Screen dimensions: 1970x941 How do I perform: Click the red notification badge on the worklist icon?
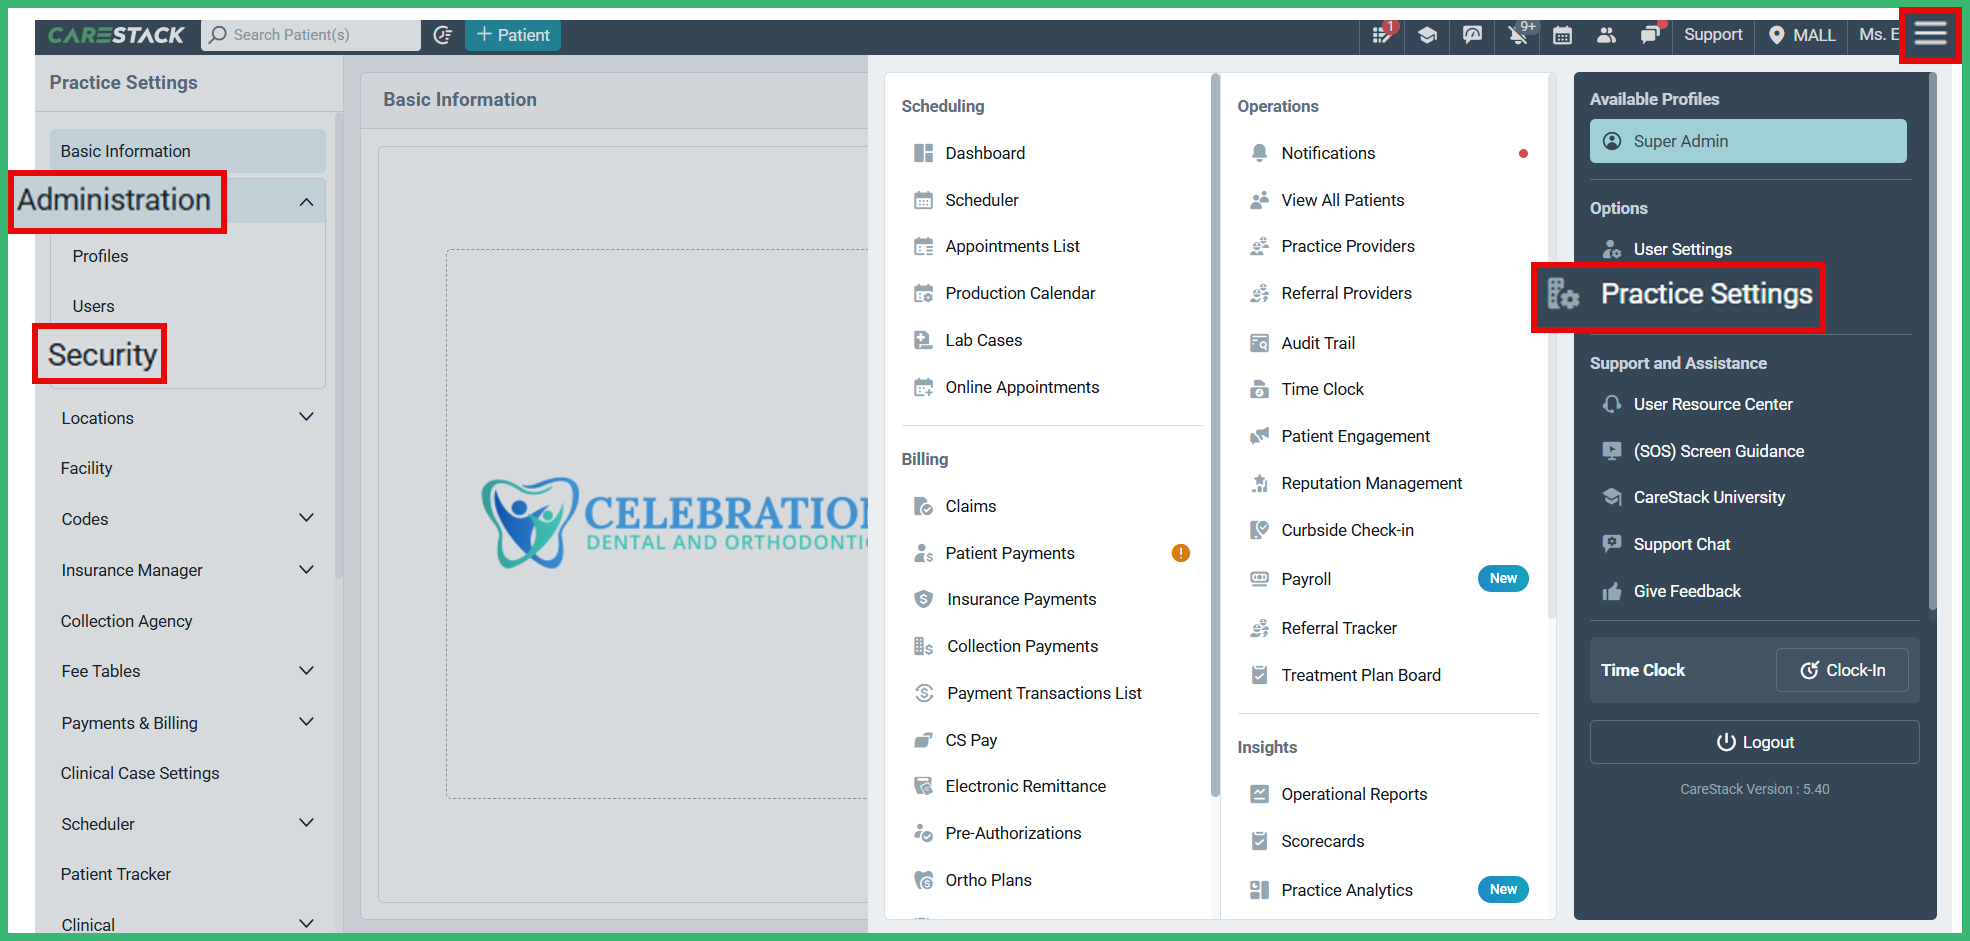1389,25
